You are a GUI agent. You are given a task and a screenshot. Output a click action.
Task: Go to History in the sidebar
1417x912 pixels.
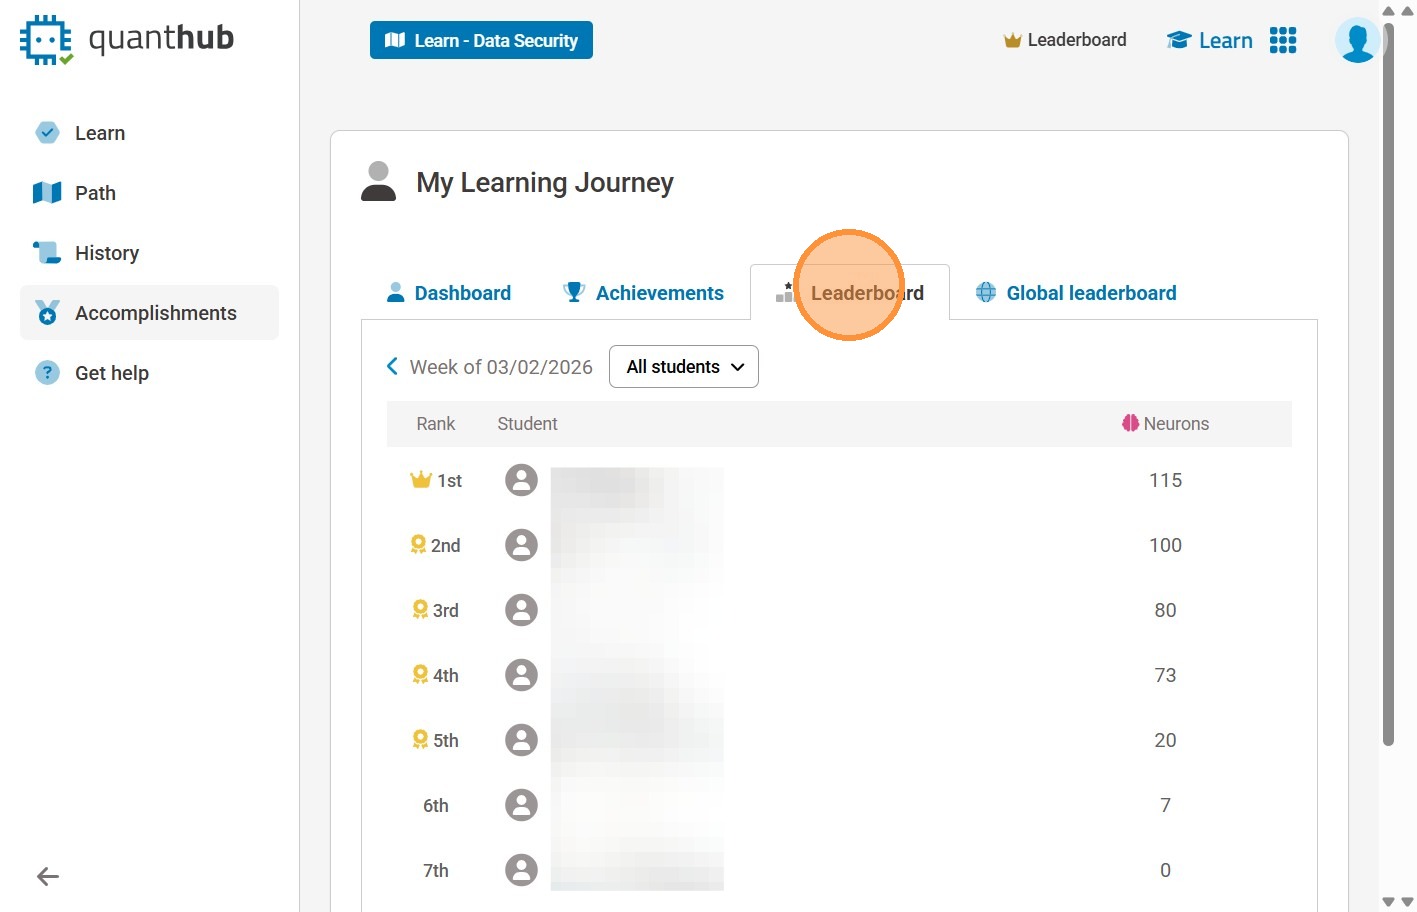pyautogui.click(x=106, y=253)
